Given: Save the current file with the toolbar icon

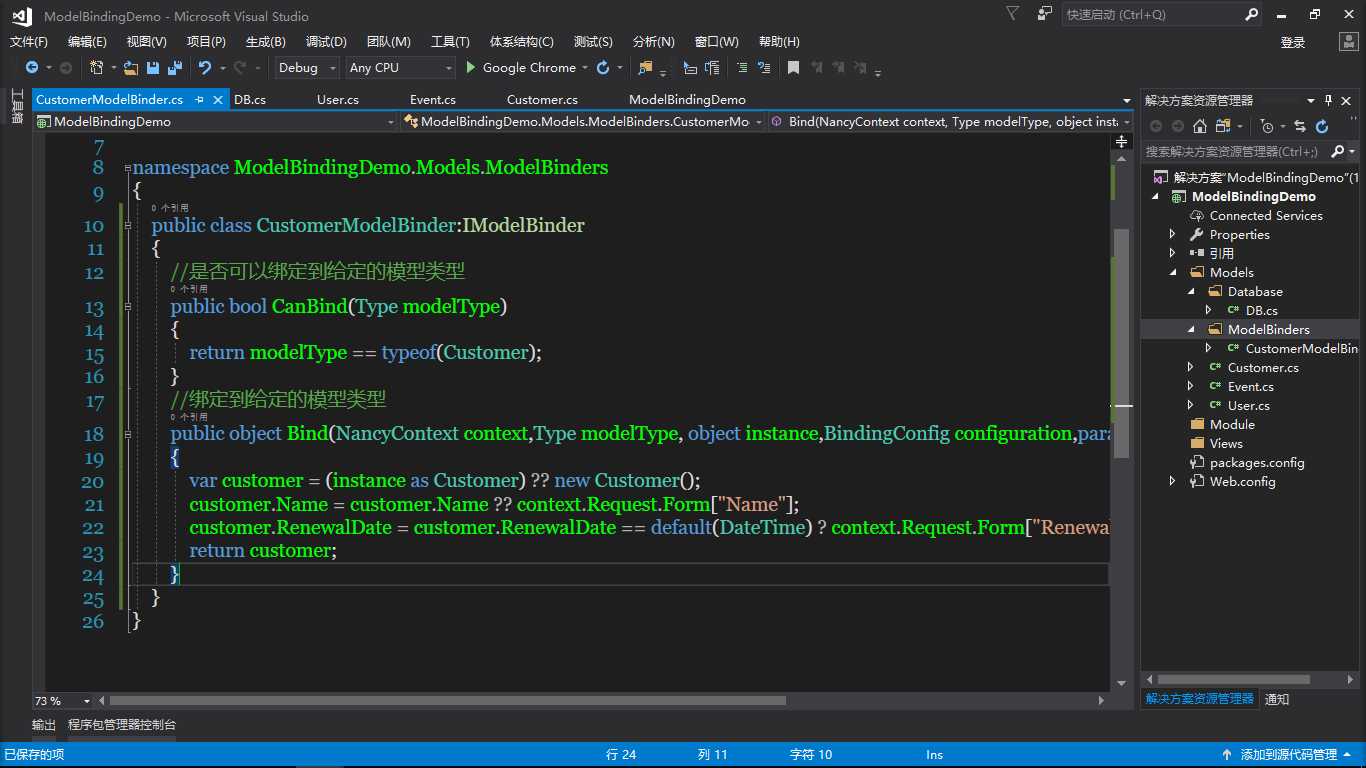Looking at the screenshot, I should tap(153, 68).
